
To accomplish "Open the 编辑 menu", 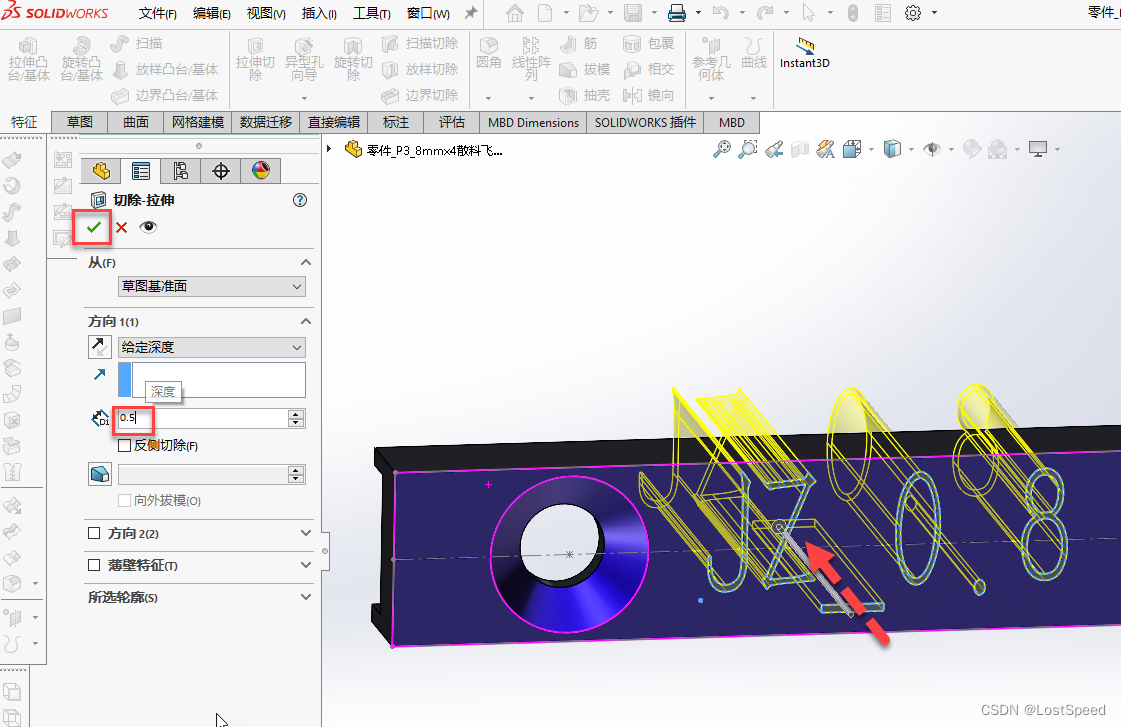I will pos(212,13).
